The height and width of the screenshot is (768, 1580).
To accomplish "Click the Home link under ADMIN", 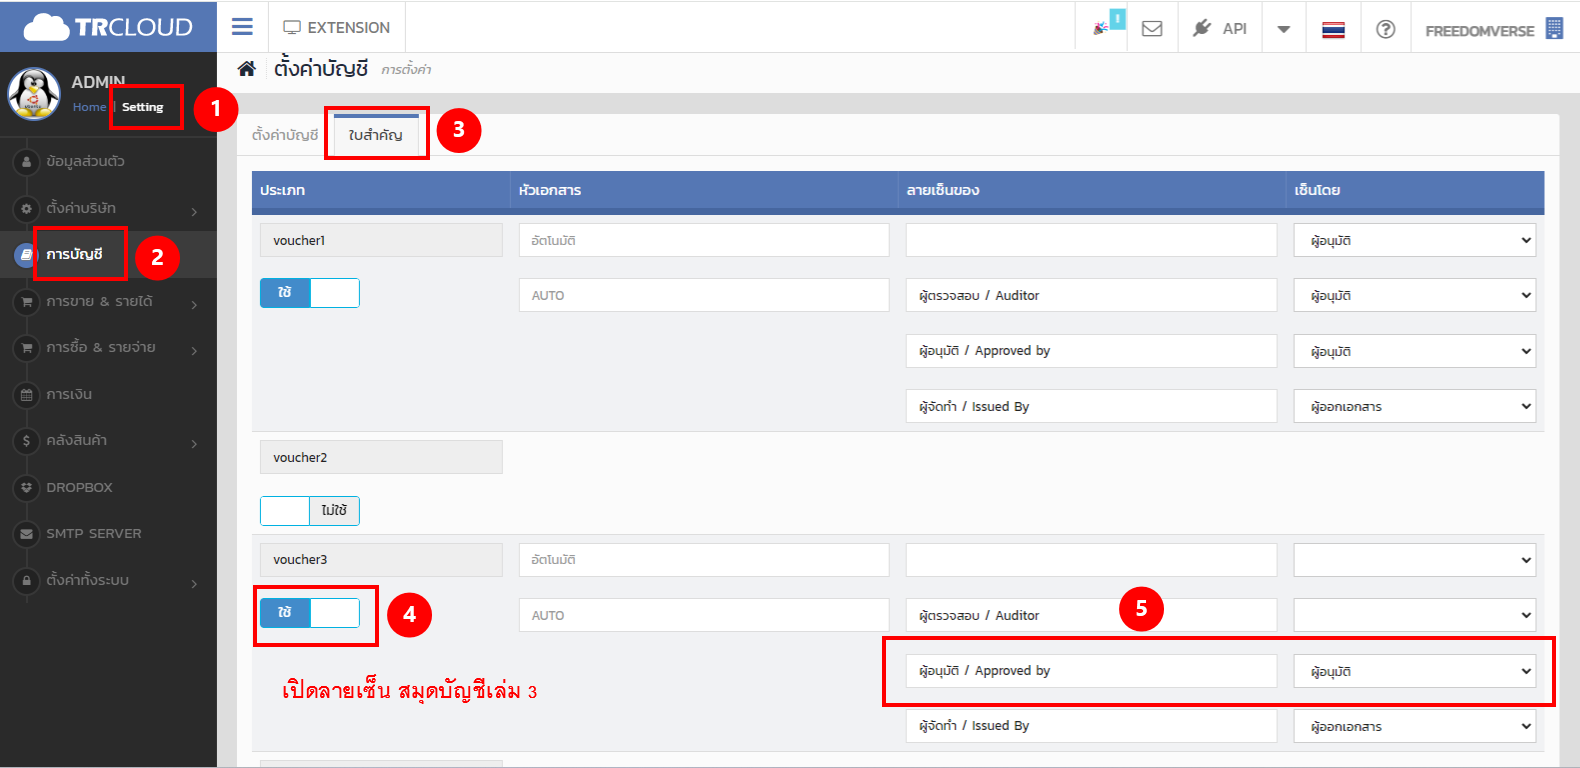I will [89, 107].
